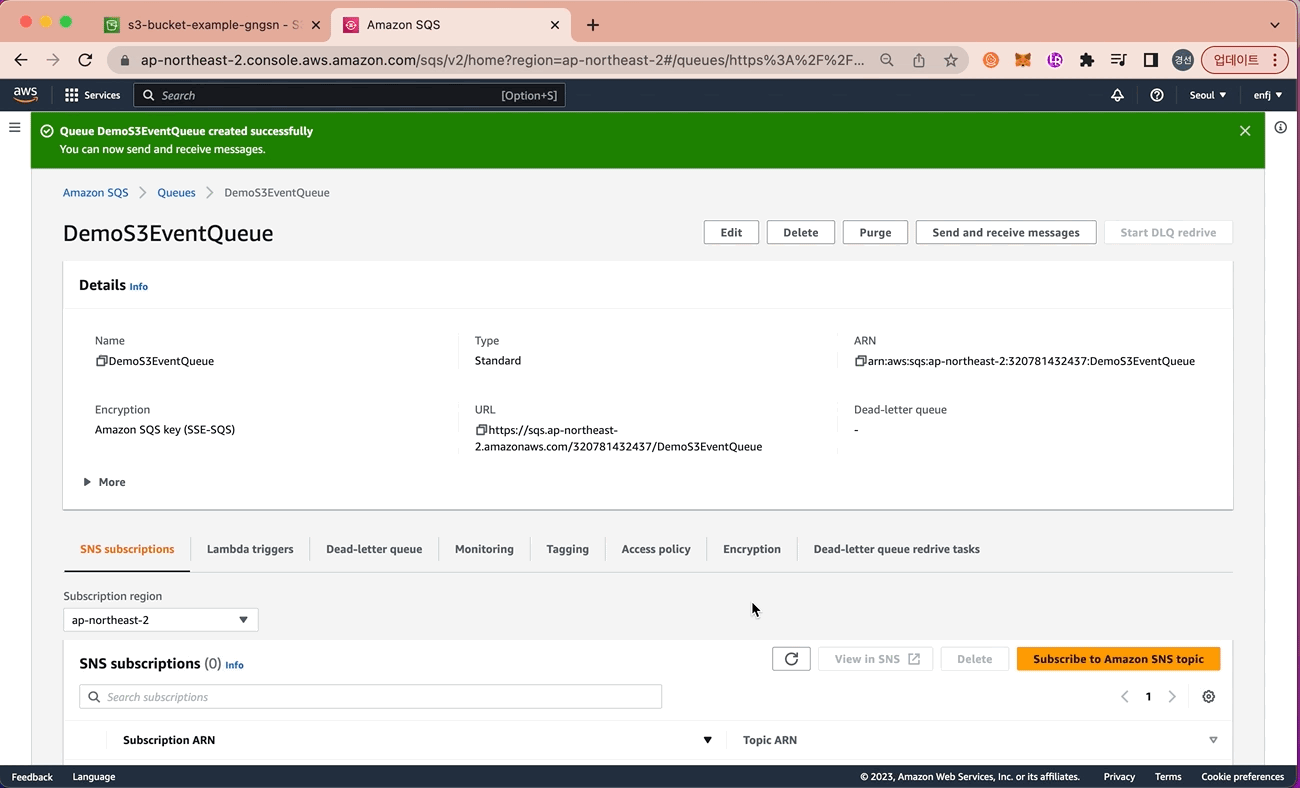Image resolution: width=1300 pixels, height=788 pixels.
Task: Open Cookie preferences footer link
Action: pyautogui.click(x=1243, y=777)
